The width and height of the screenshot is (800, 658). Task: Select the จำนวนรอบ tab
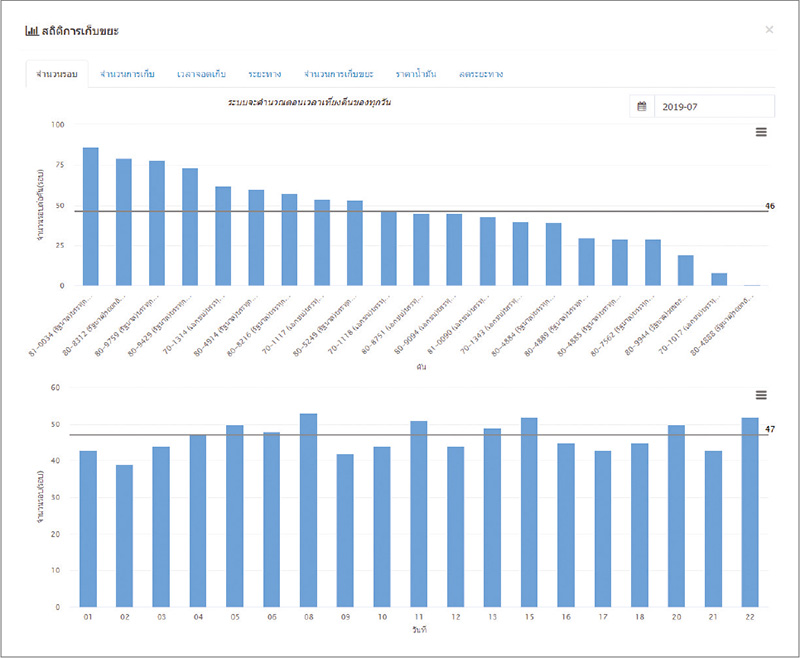coord(56,75)
